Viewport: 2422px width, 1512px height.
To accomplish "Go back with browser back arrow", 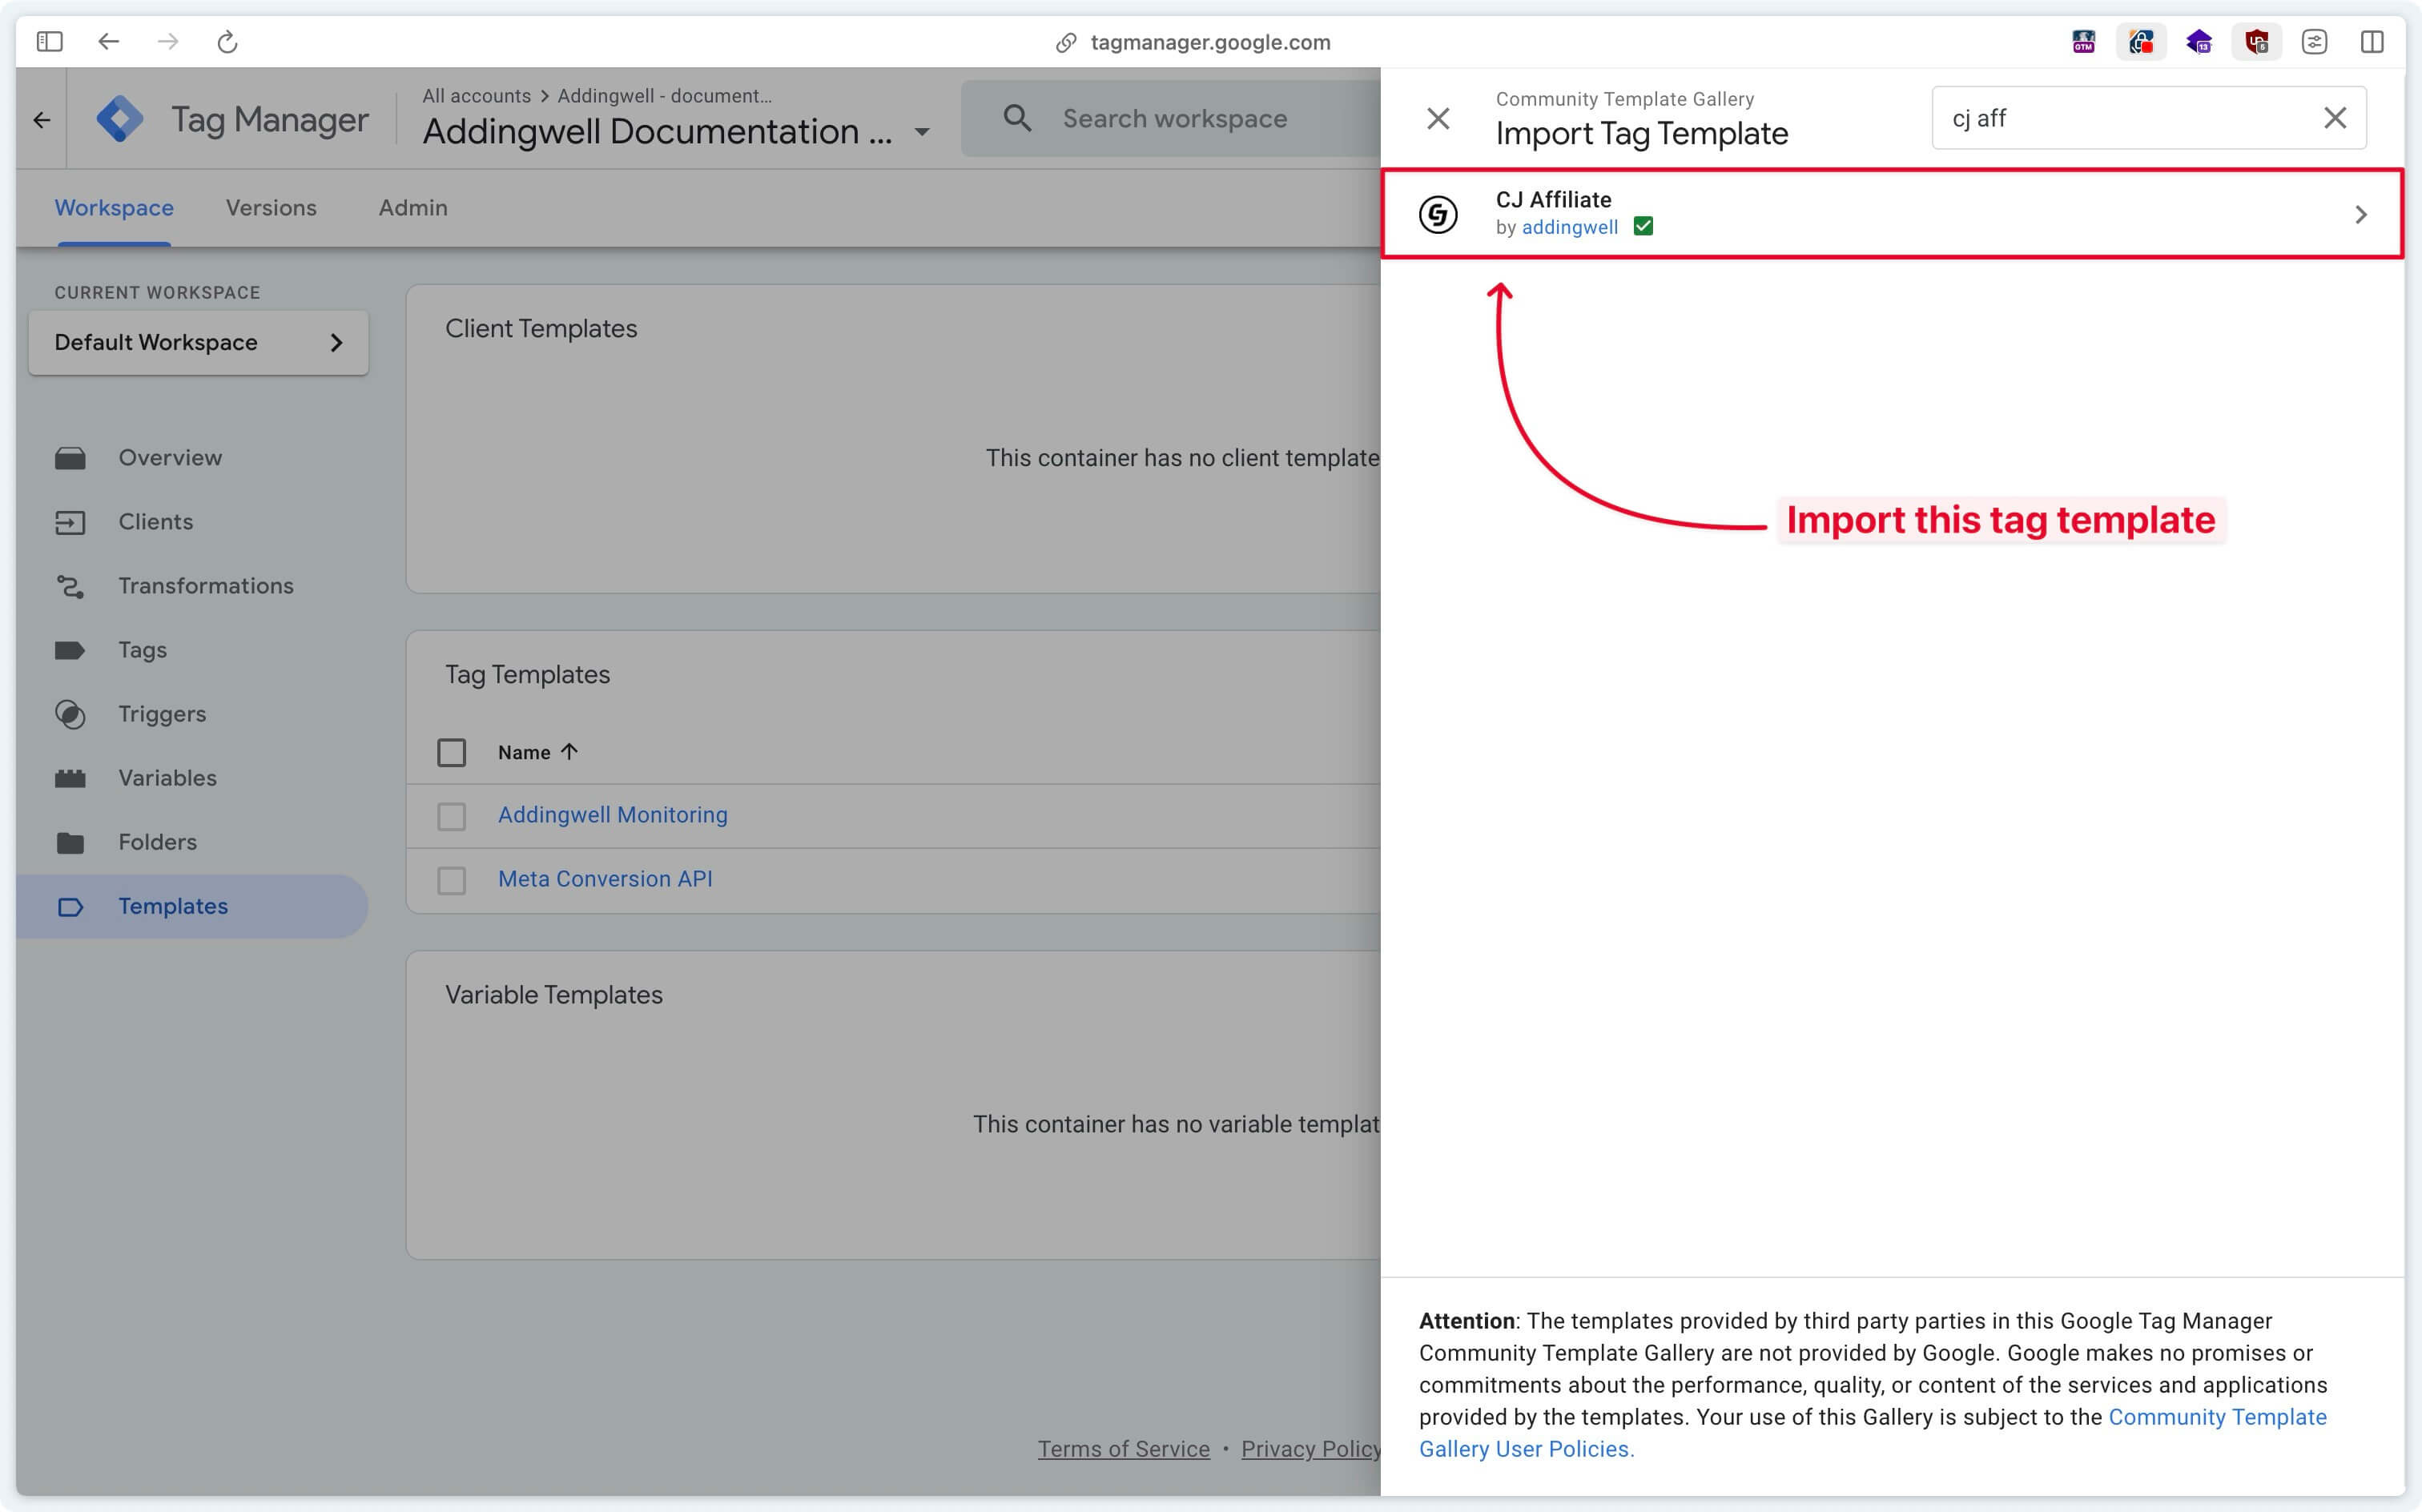I will click(x=109, y=41).
